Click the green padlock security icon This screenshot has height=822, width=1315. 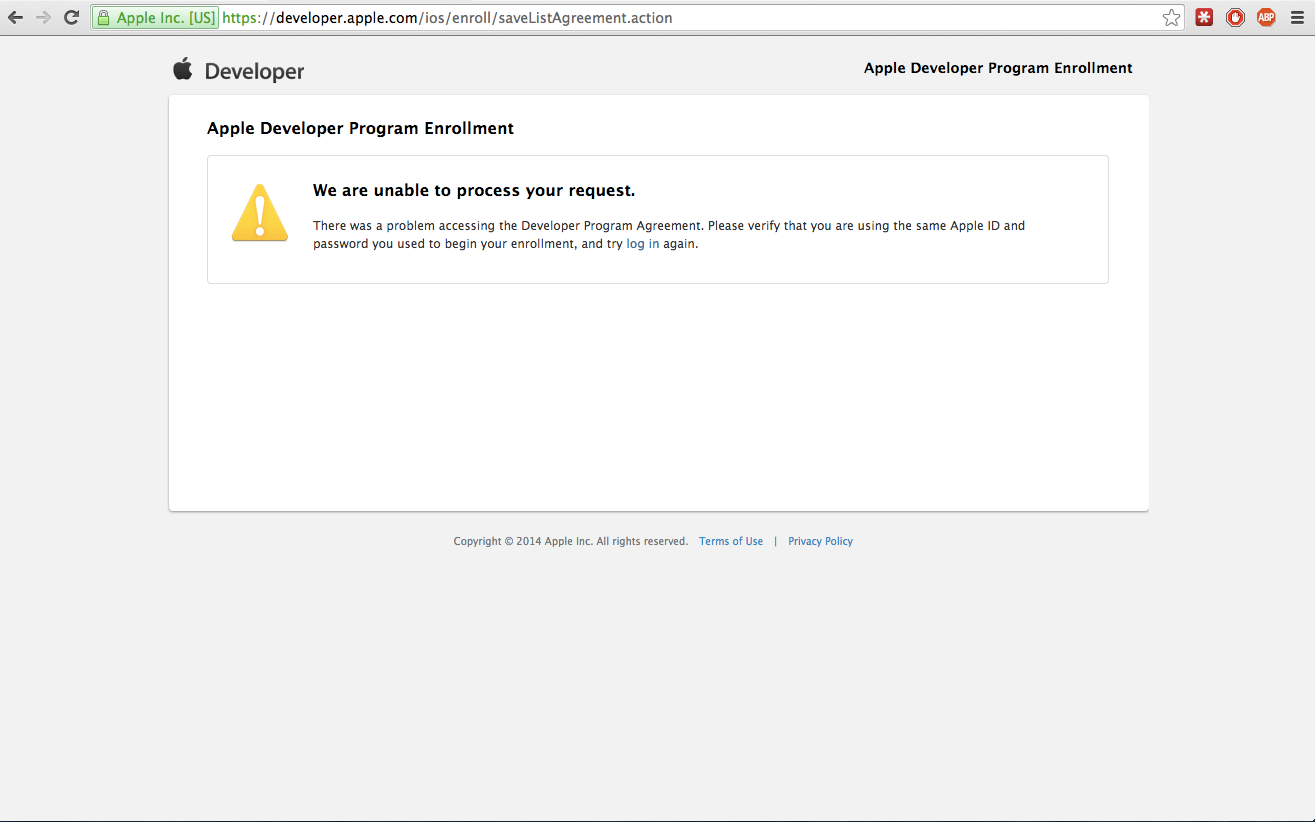click(103, 18)
